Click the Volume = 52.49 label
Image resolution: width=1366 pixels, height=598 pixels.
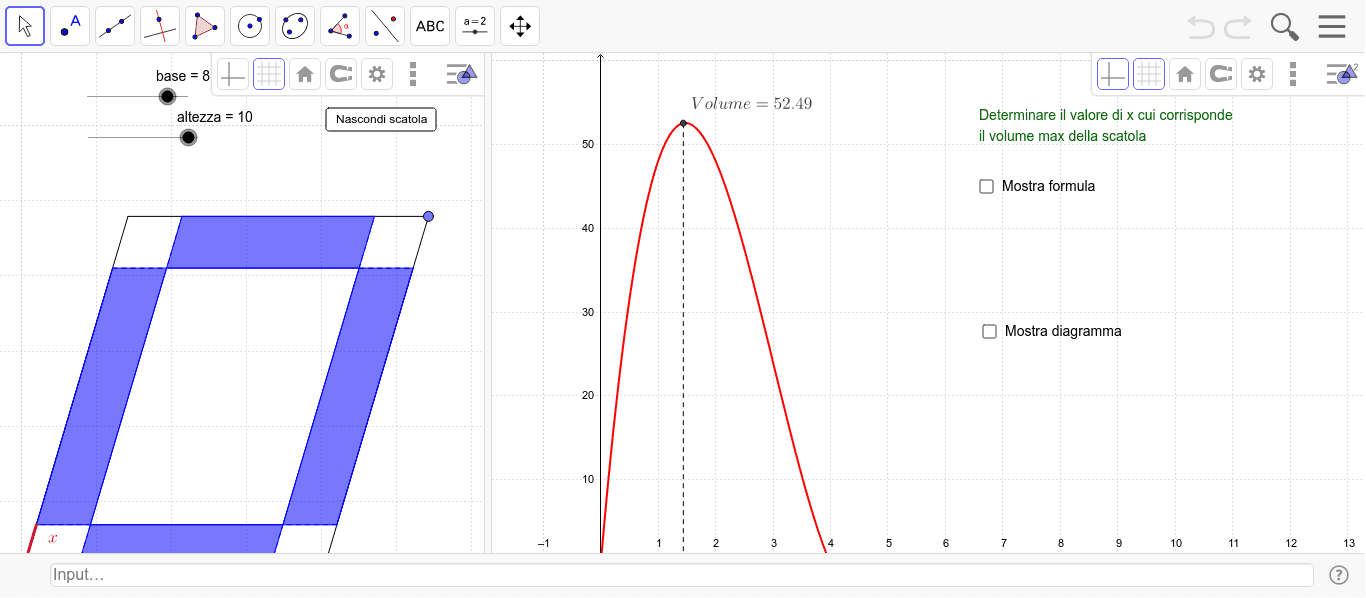[x=751, y=104]
